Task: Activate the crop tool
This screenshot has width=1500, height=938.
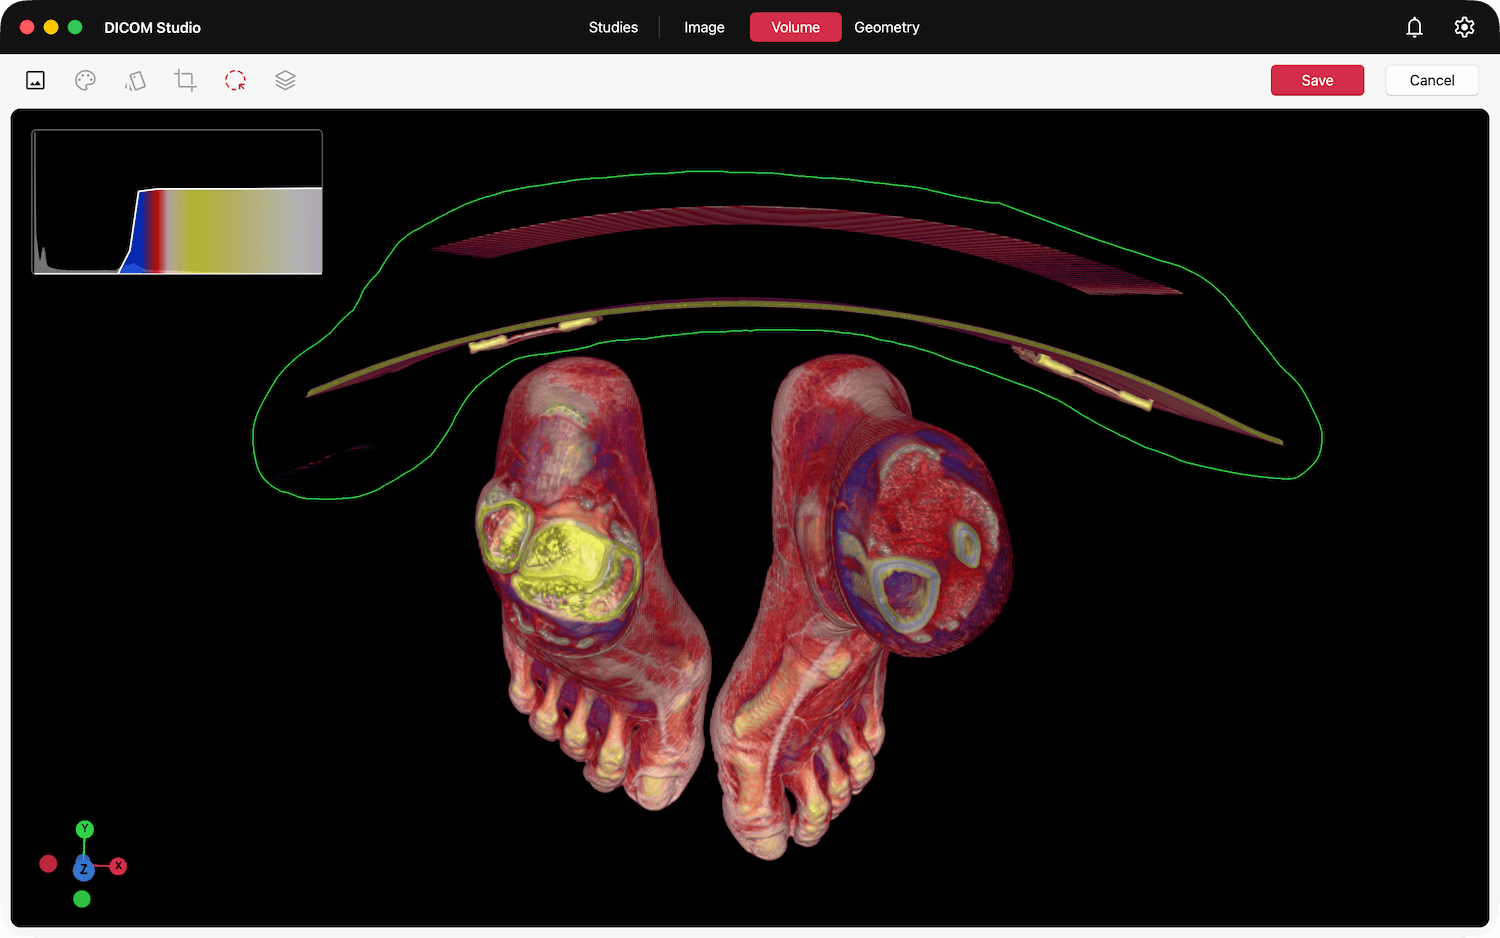Action: (185, 81)
